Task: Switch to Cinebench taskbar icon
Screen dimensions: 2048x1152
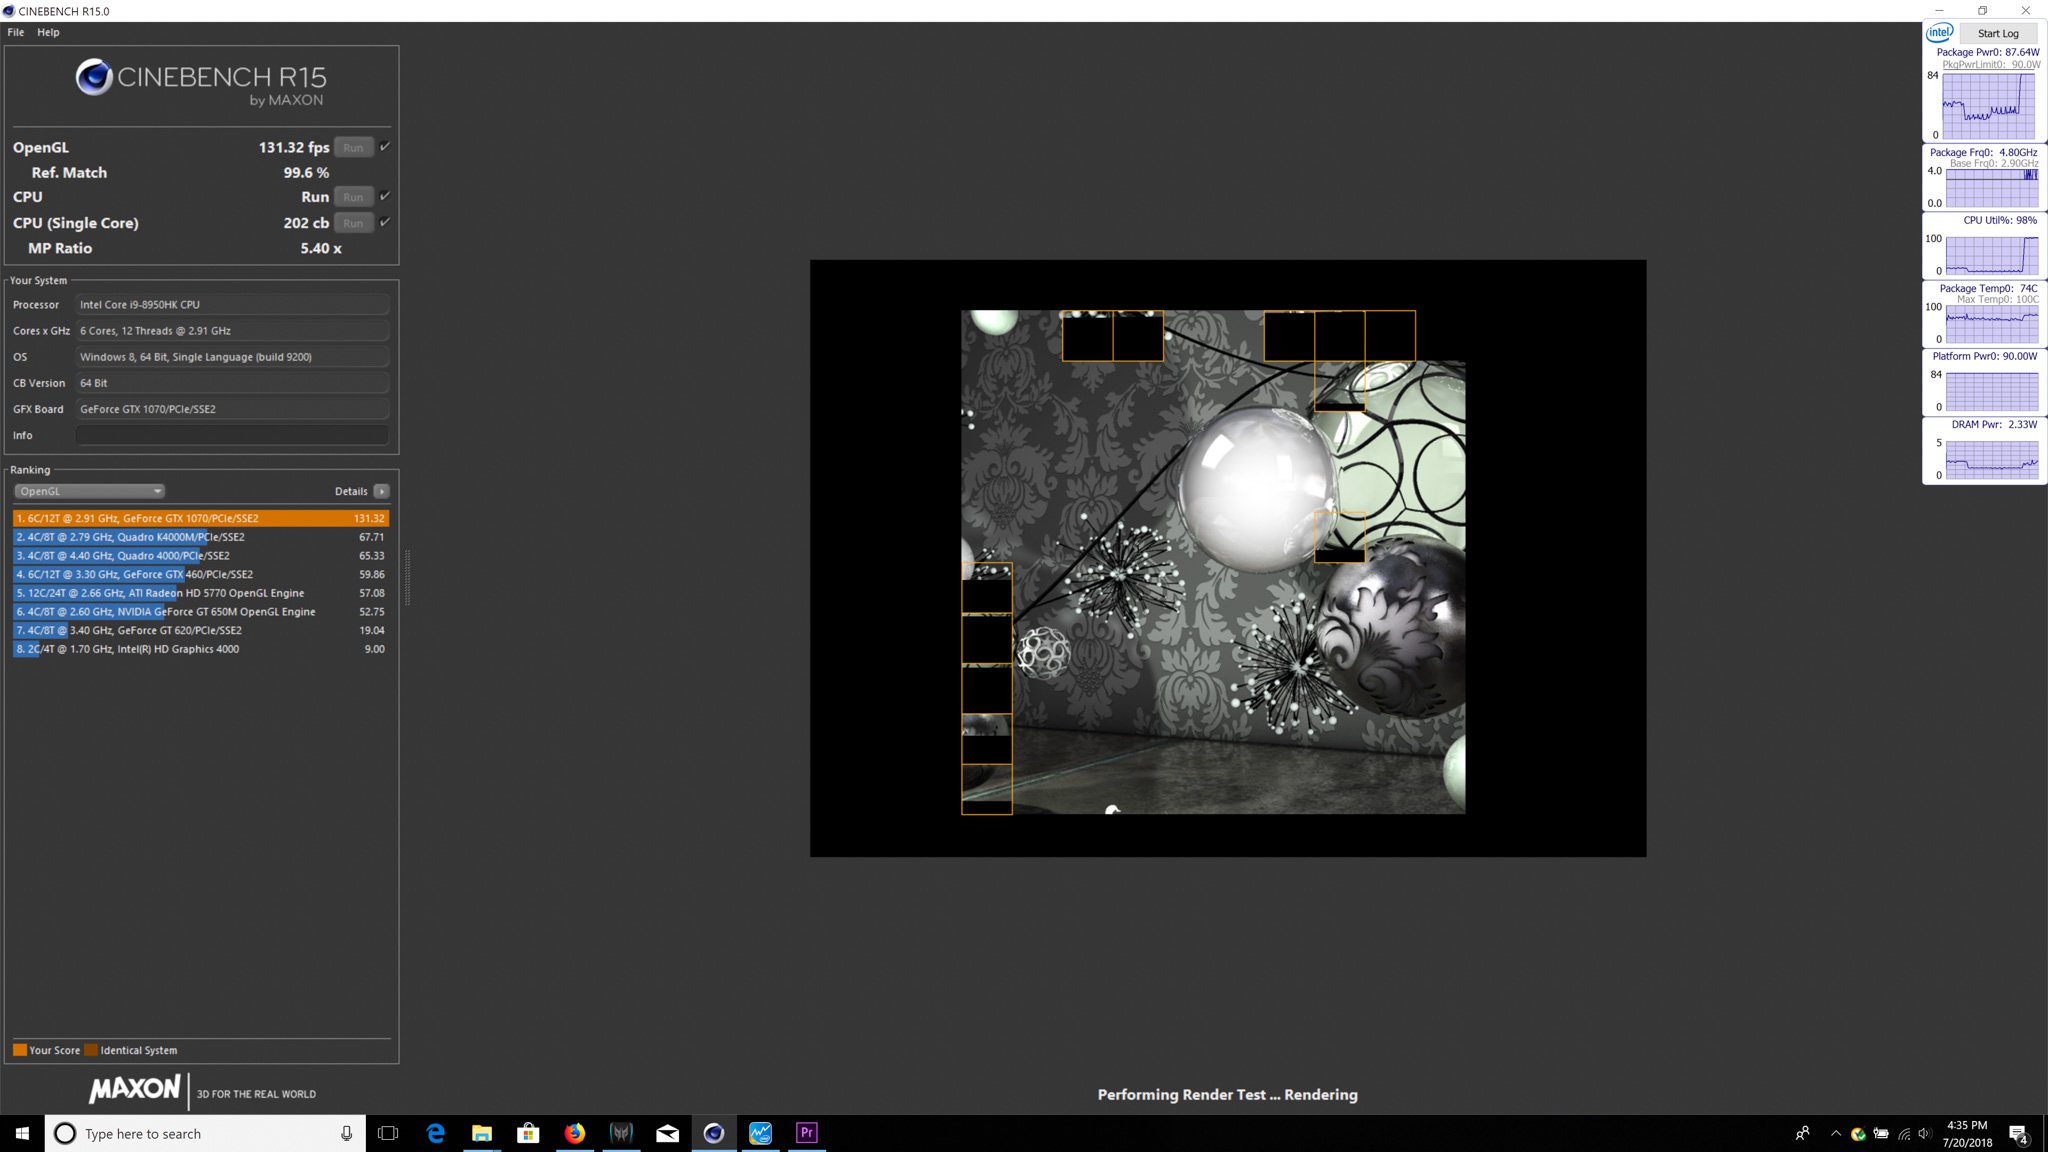Action: coord(714,1133)
